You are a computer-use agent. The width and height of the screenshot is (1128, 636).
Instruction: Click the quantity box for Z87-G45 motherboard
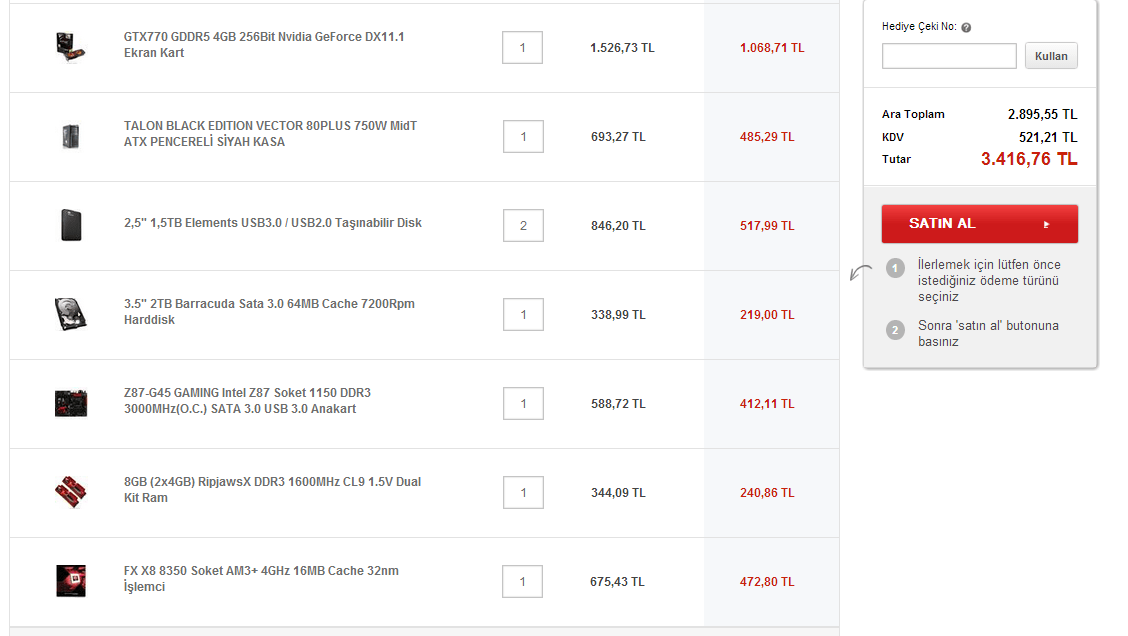click(x=522, y=403)
